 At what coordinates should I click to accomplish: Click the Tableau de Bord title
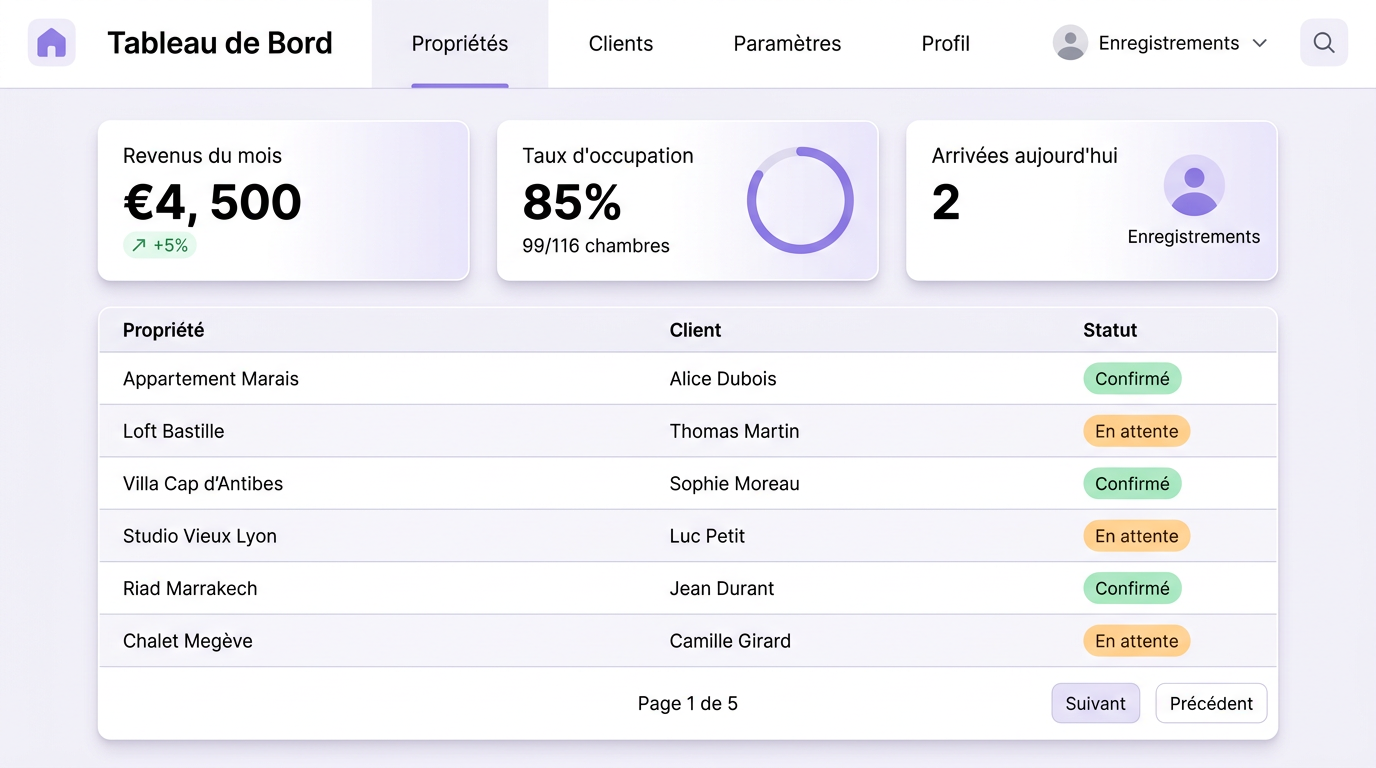pyautogui.click(x=220, y=43)
